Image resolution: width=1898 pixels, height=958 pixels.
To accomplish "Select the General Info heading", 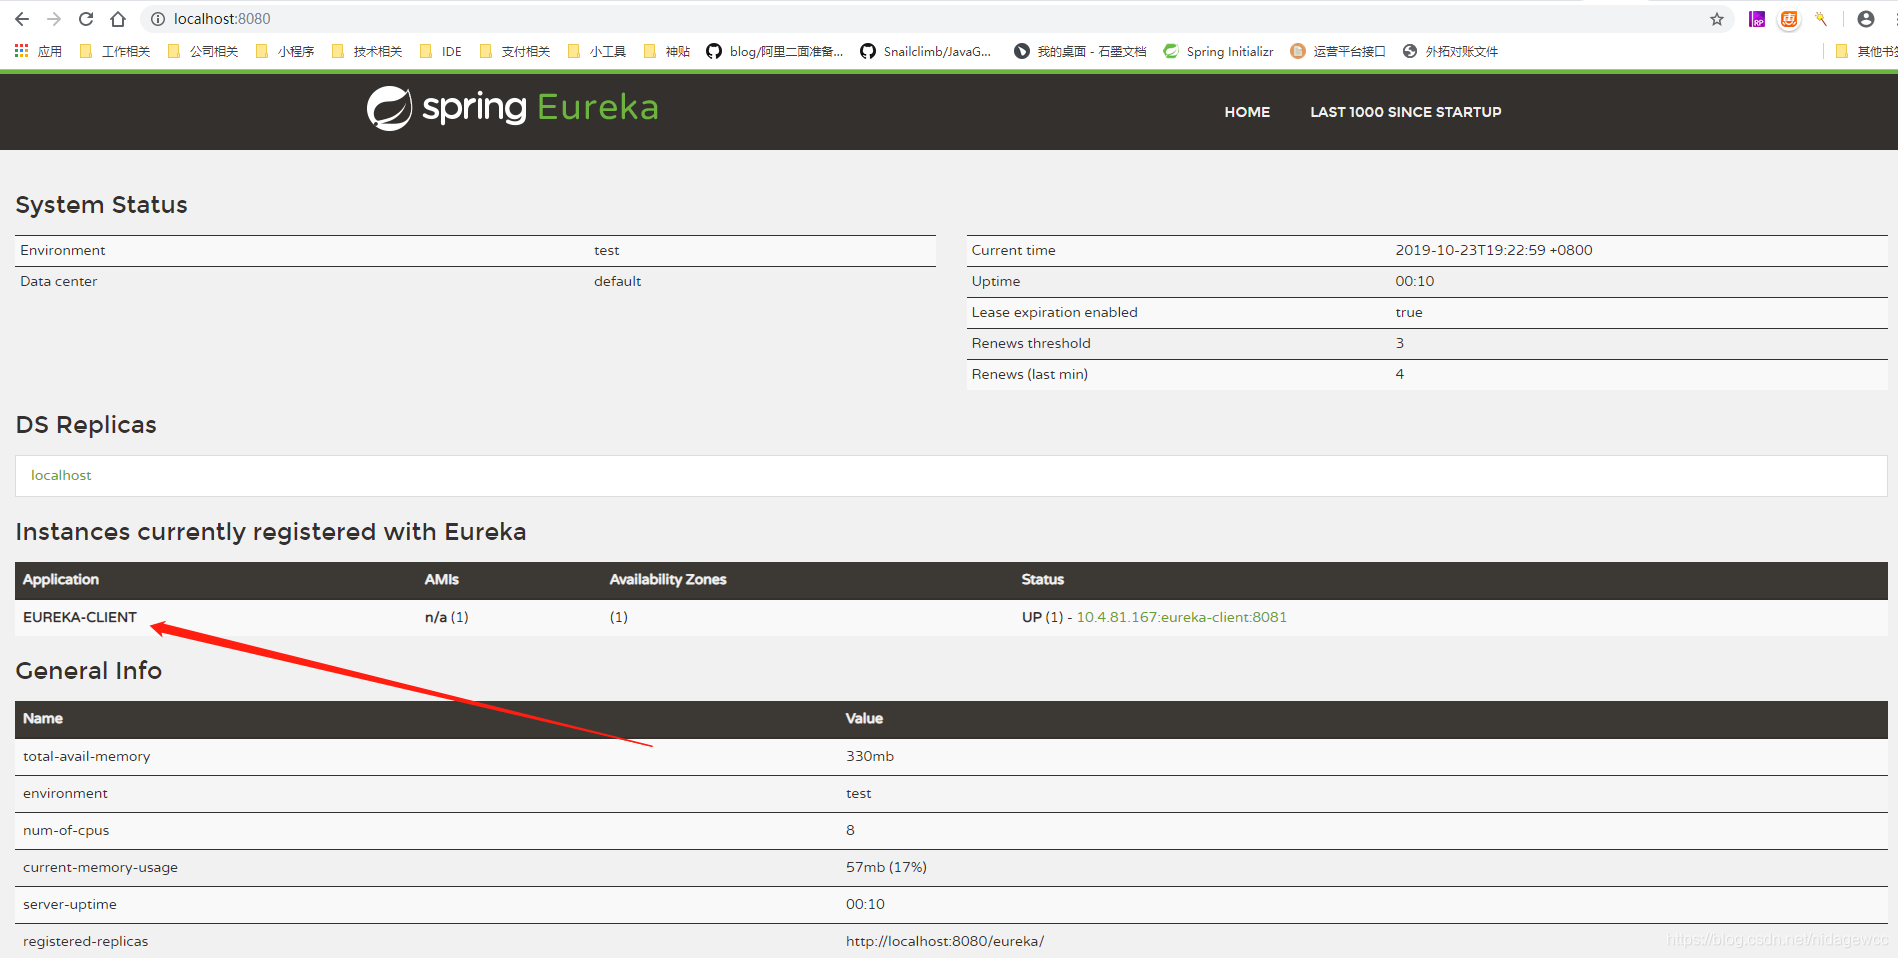I will click(x=88, y=671).
